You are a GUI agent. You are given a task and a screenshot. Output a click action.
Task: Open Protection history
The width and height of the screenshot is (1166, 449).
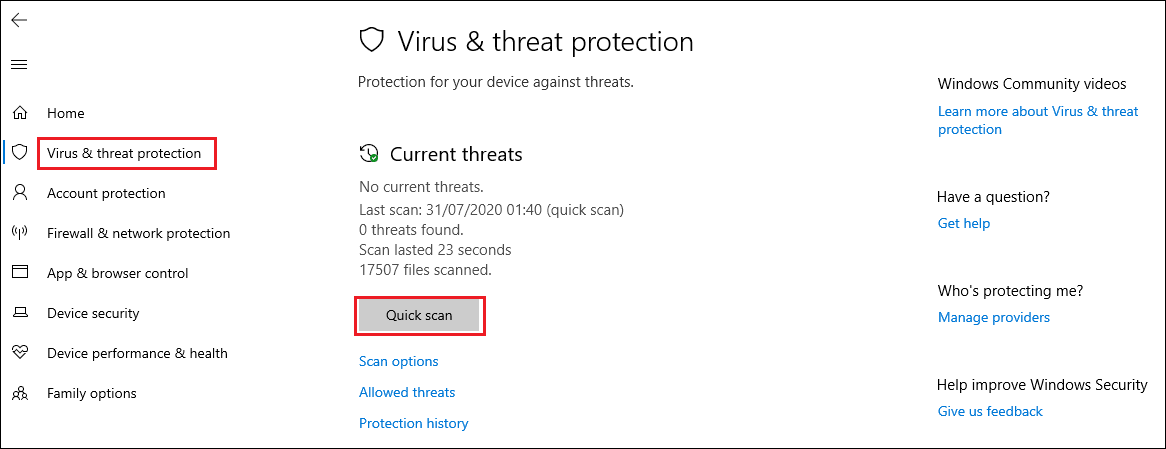point(413,423)
